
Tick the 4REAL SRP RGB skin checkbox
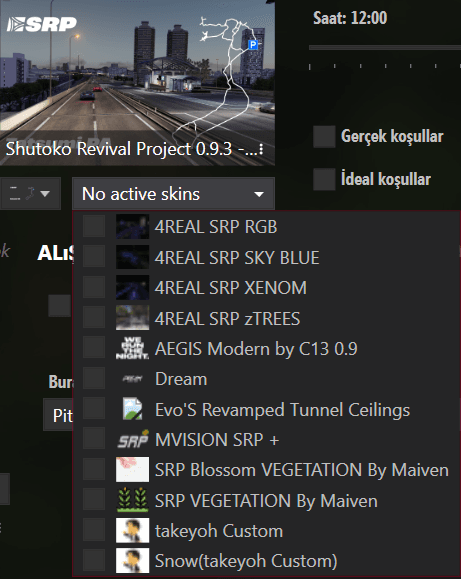pos(94,226)
